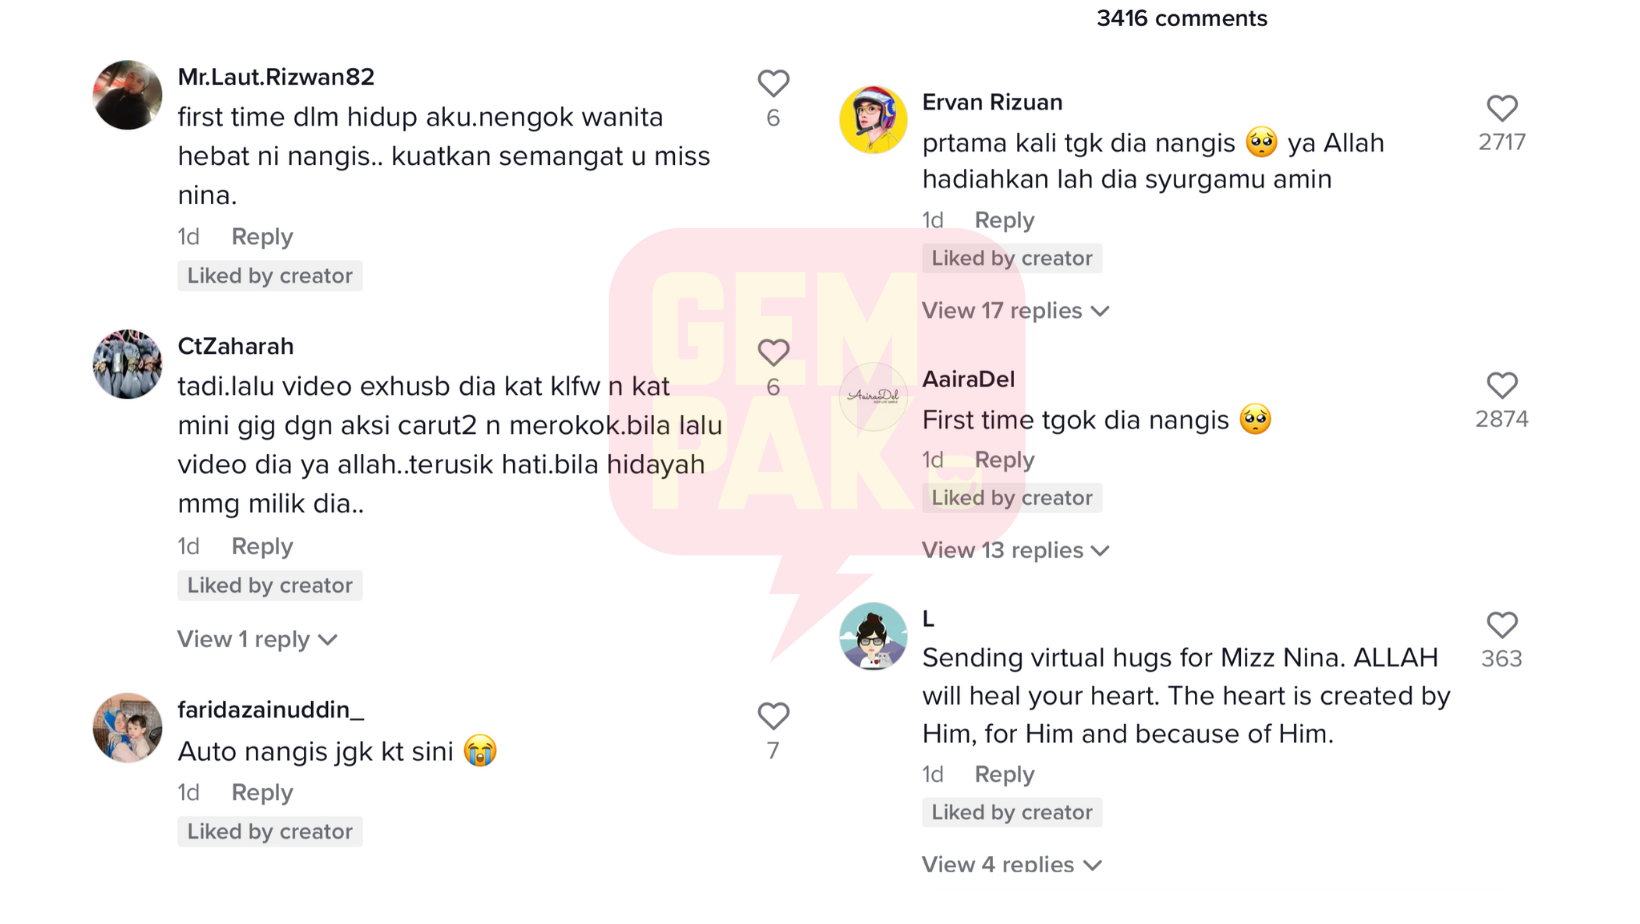Reply to user L's virtual hugs comment
The width and height of the screenshot is (1640, 924).
coord(1004,775)
